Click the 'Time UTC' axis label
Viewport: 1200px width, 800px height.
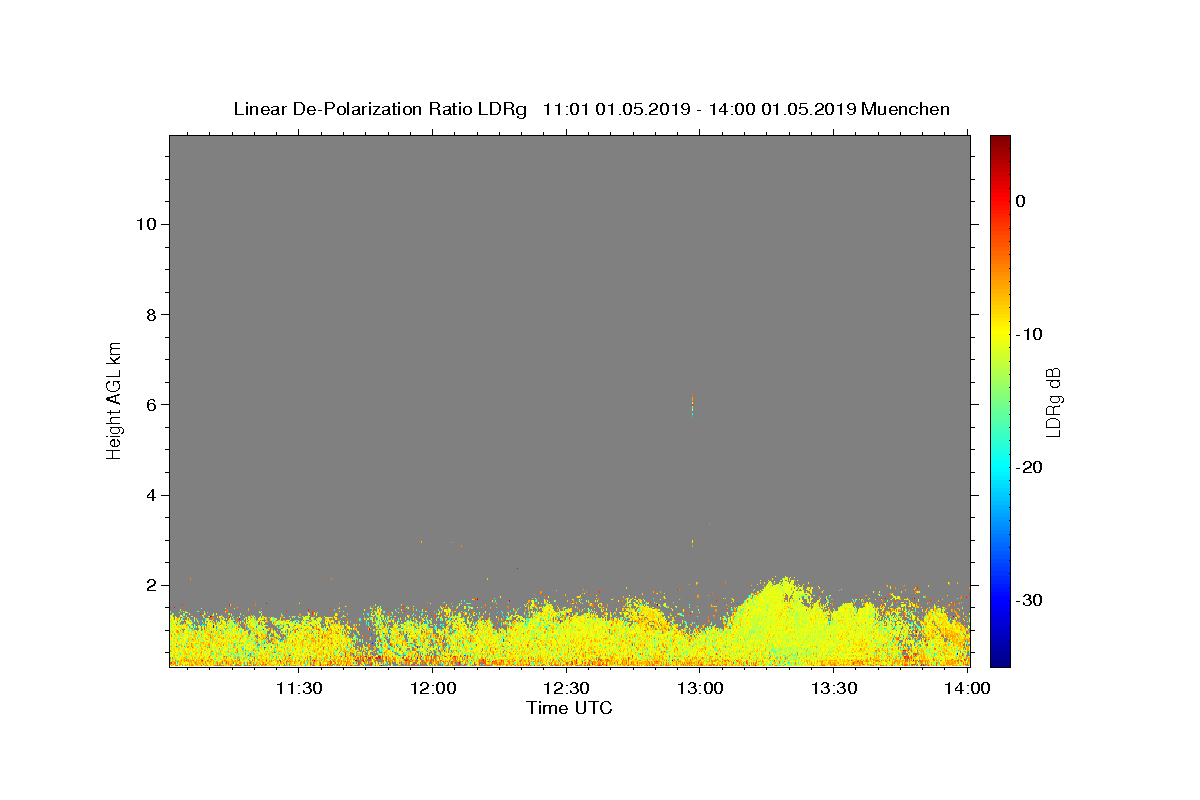click(x=569, y=708)
